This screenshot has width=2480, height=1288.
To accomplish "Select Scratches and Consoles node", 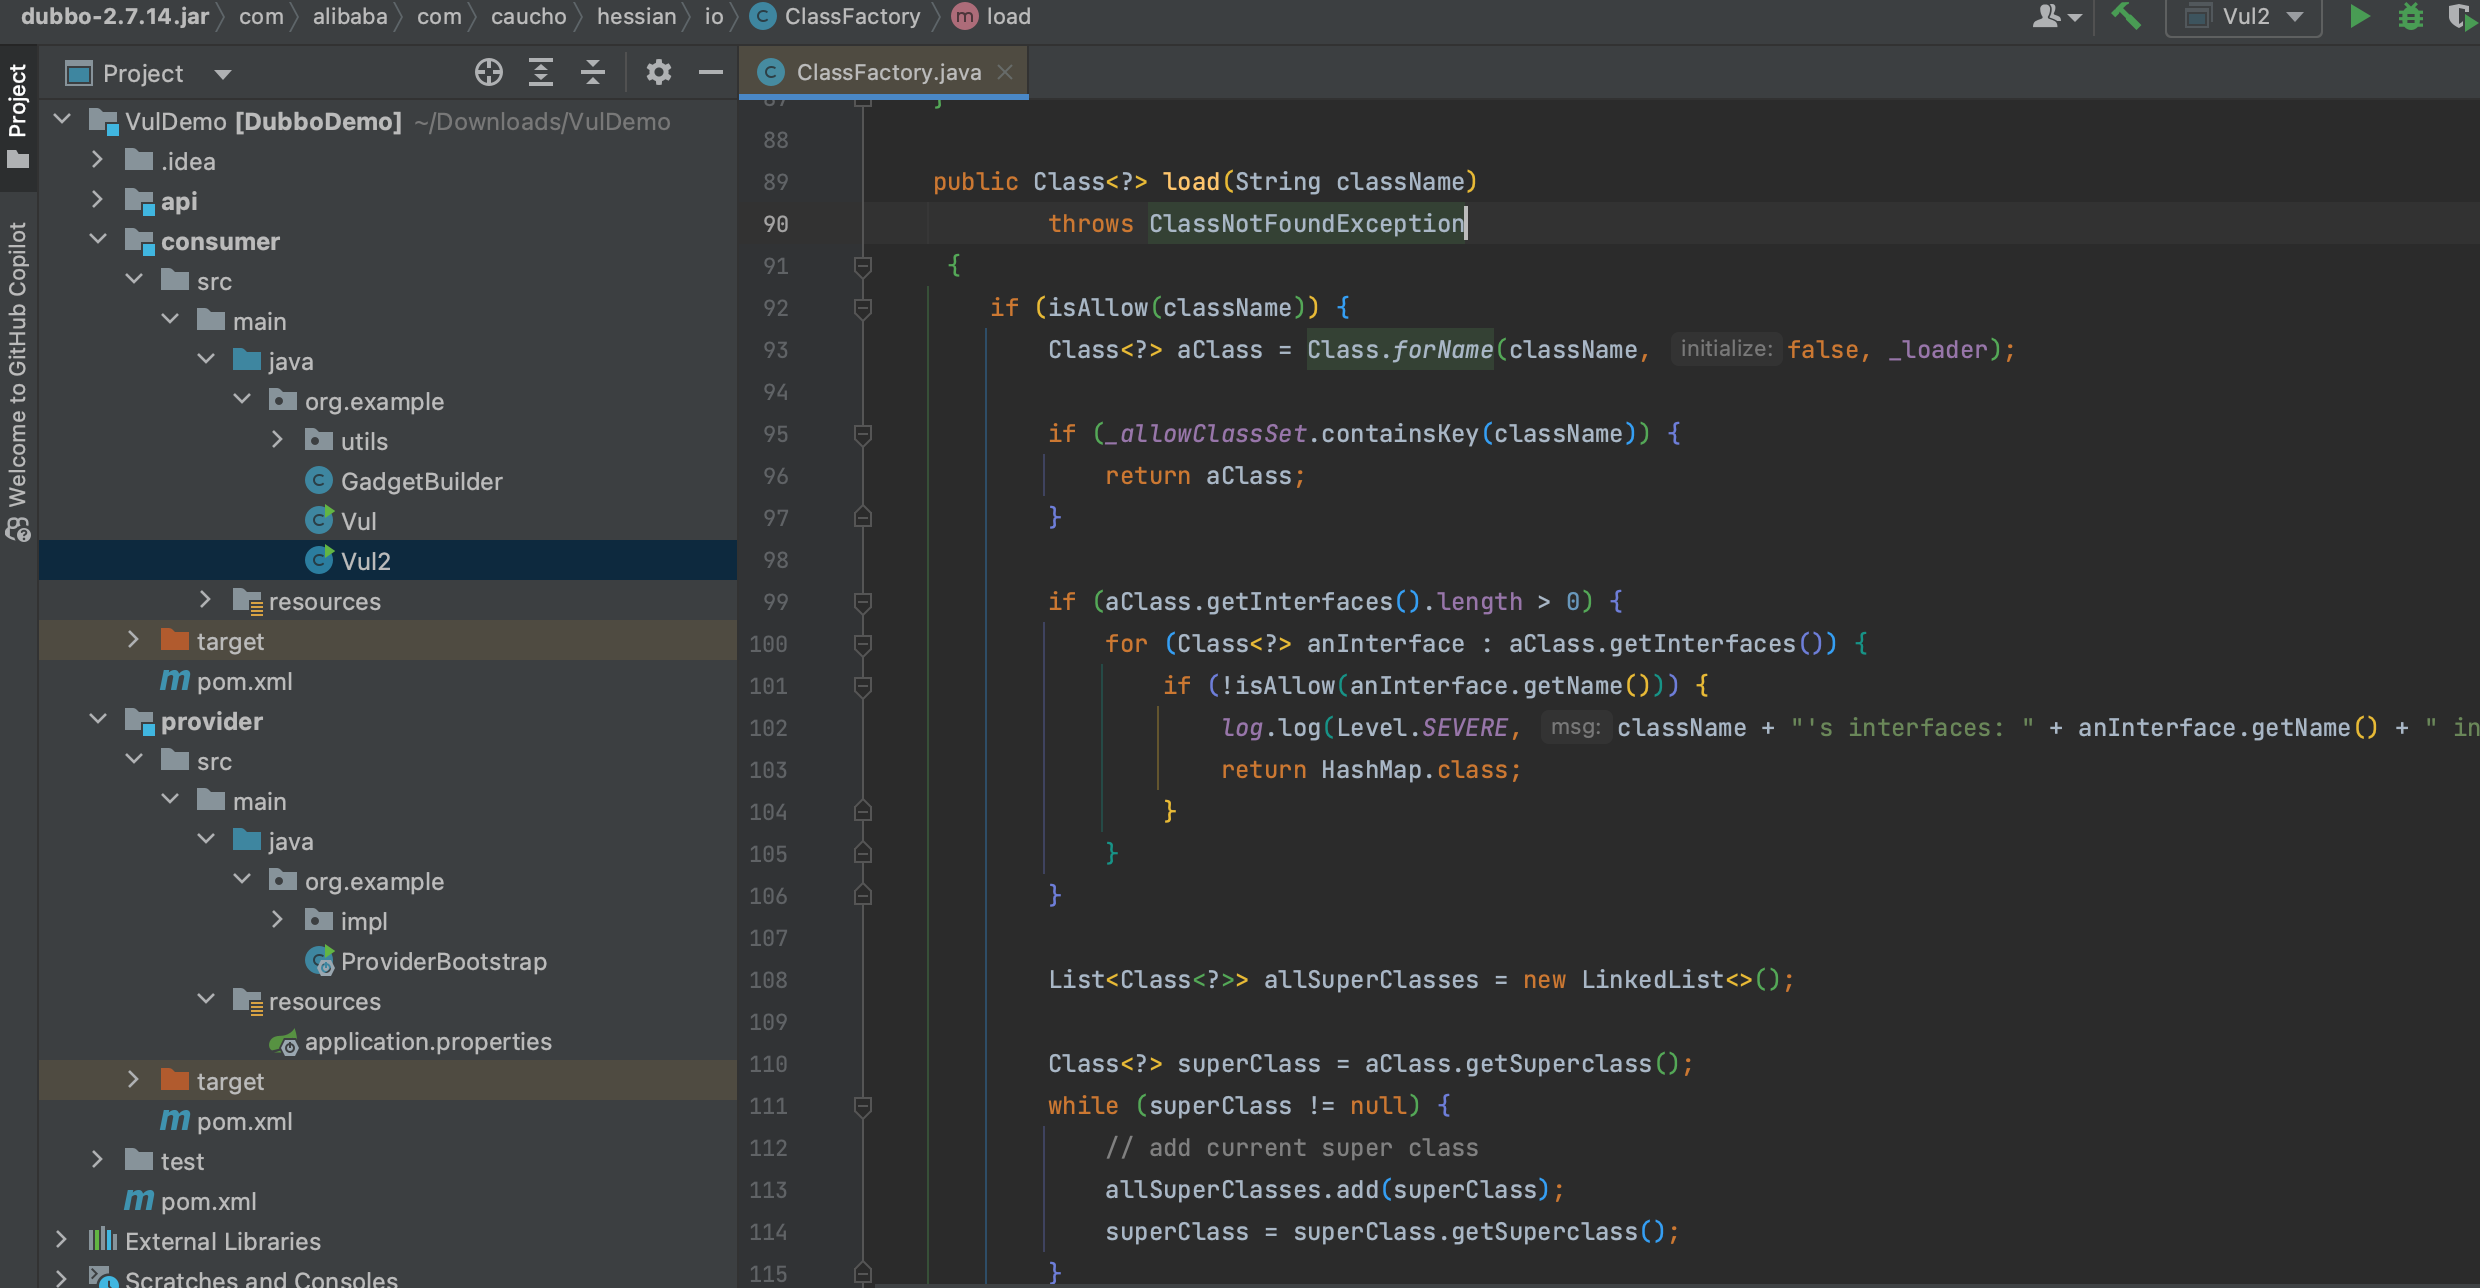I will tap(243, 1278).
